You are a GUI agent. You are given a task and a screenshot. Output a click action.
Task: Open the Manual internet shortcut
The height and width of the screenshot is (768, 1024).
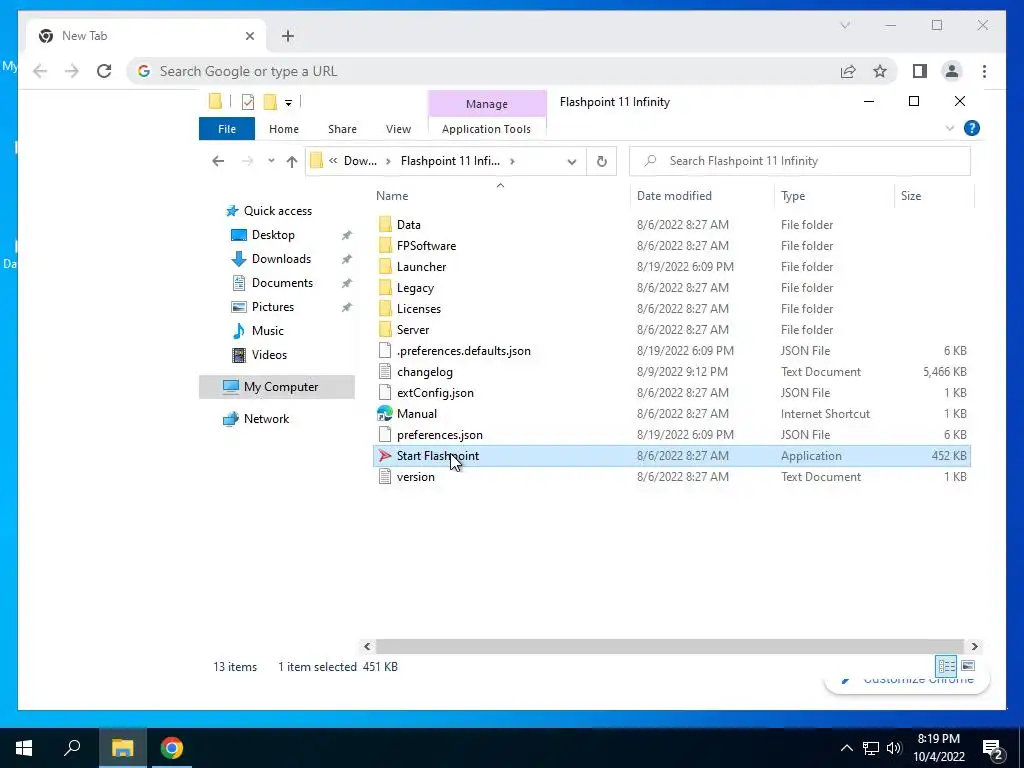point(417,414)
